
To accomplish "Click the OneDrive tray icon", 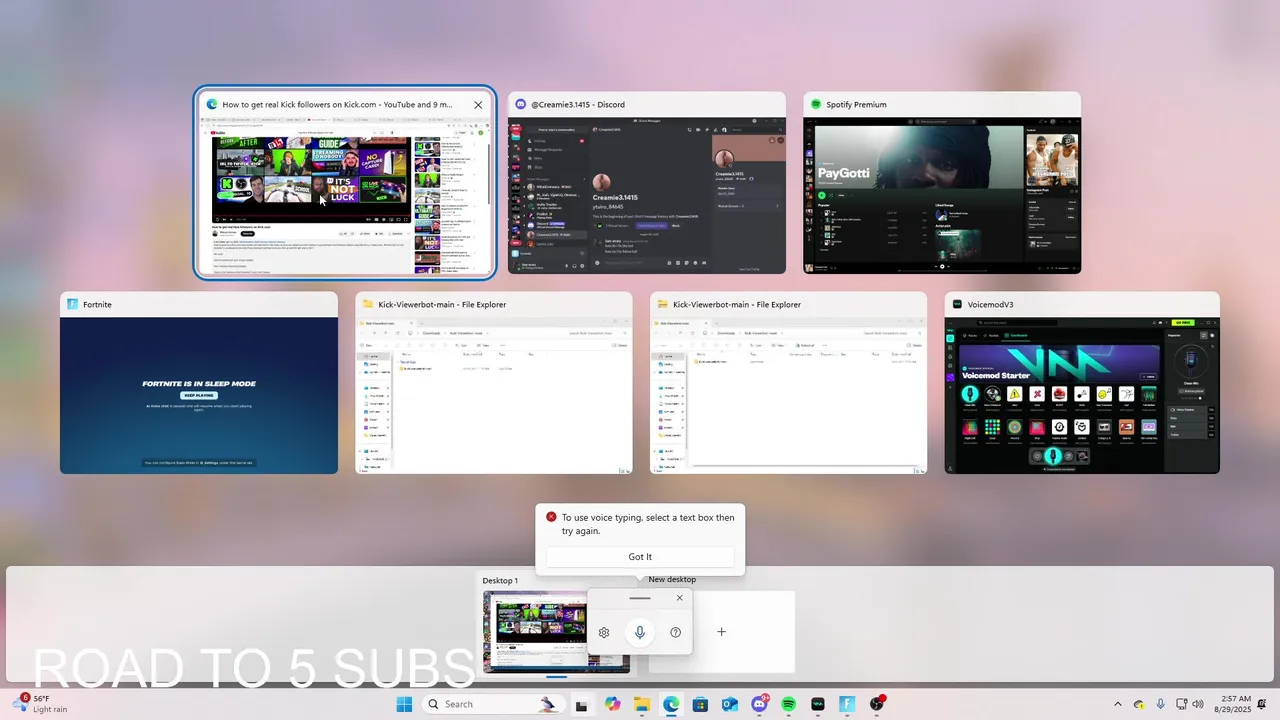I will click(1140, 704).
